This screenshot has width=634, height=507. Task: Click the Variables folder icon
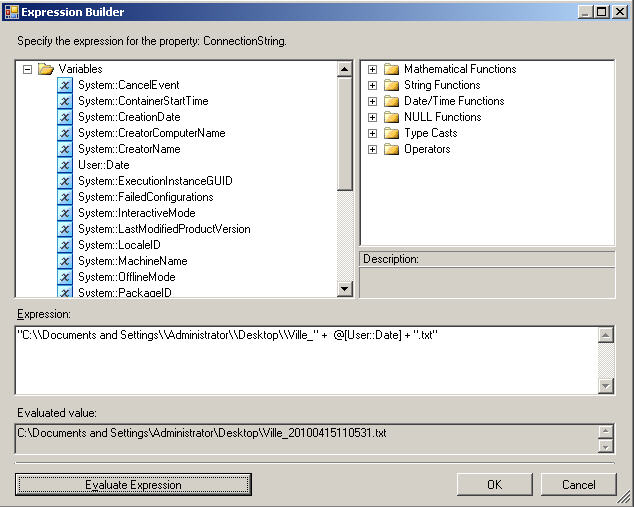click(46, 69)
